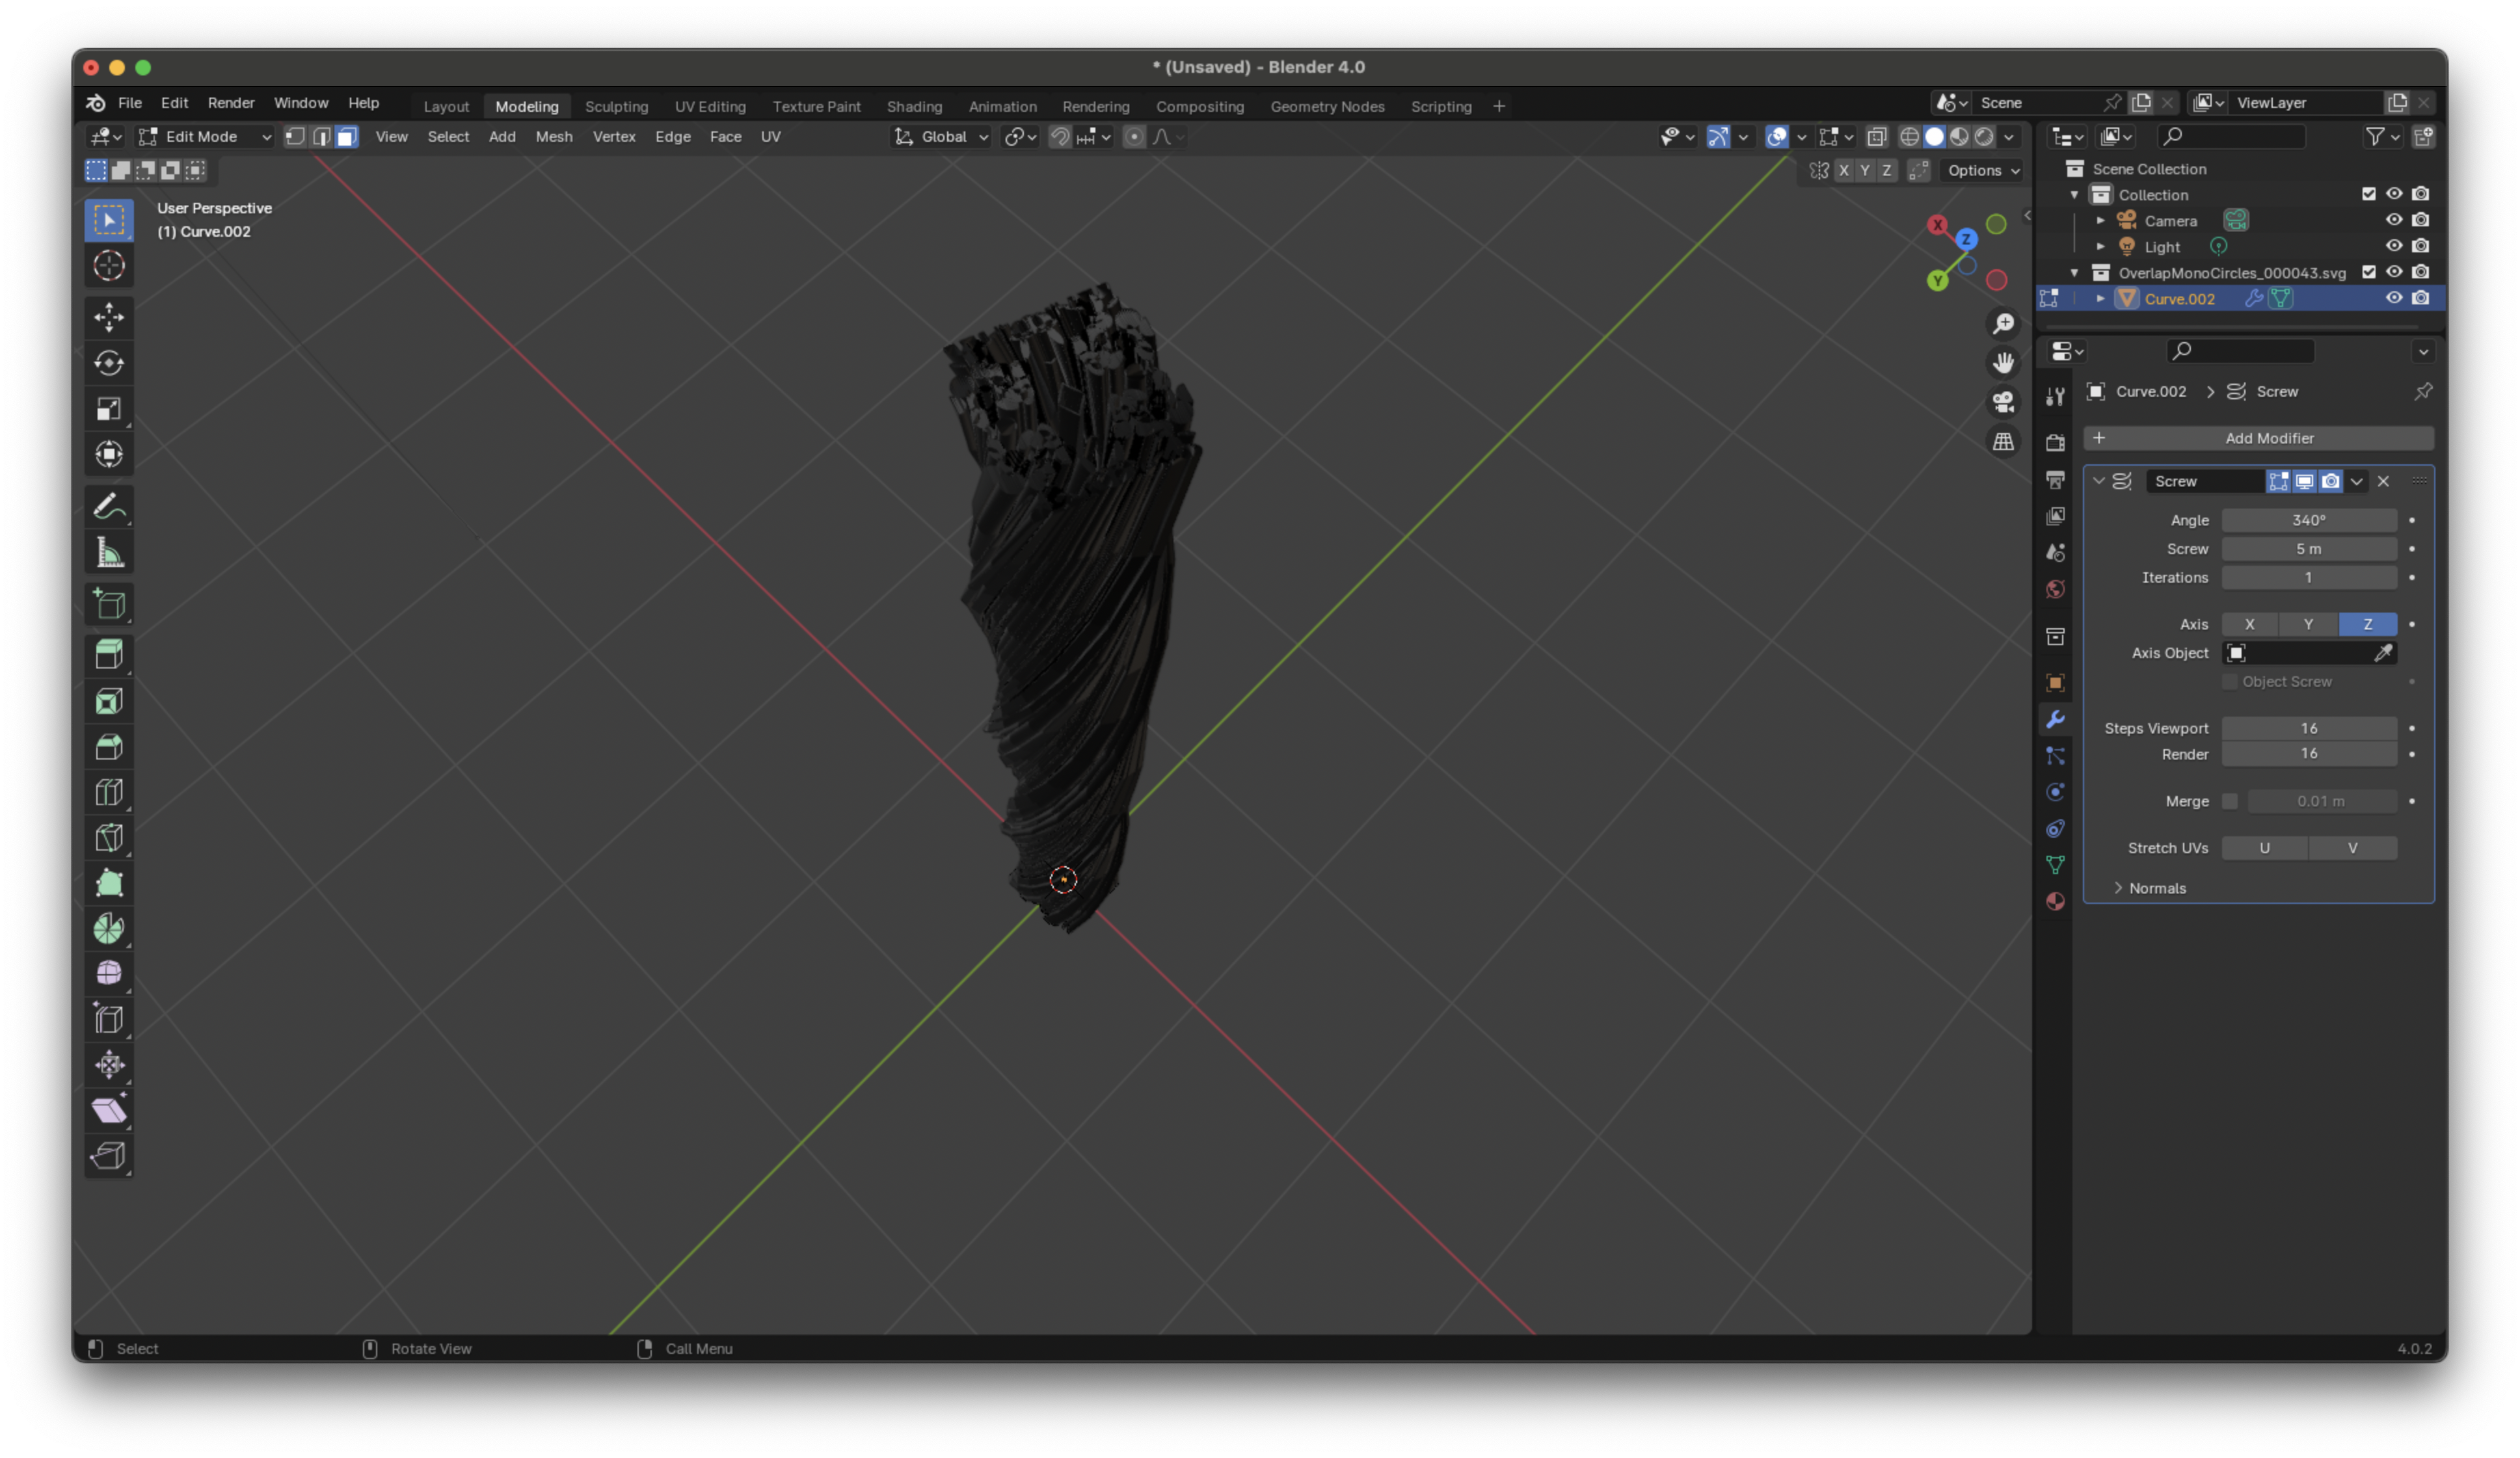The width and height of the screenshot is (2520, 1458).
Task: Choose the Bevel tool
Action: point(109,747)
